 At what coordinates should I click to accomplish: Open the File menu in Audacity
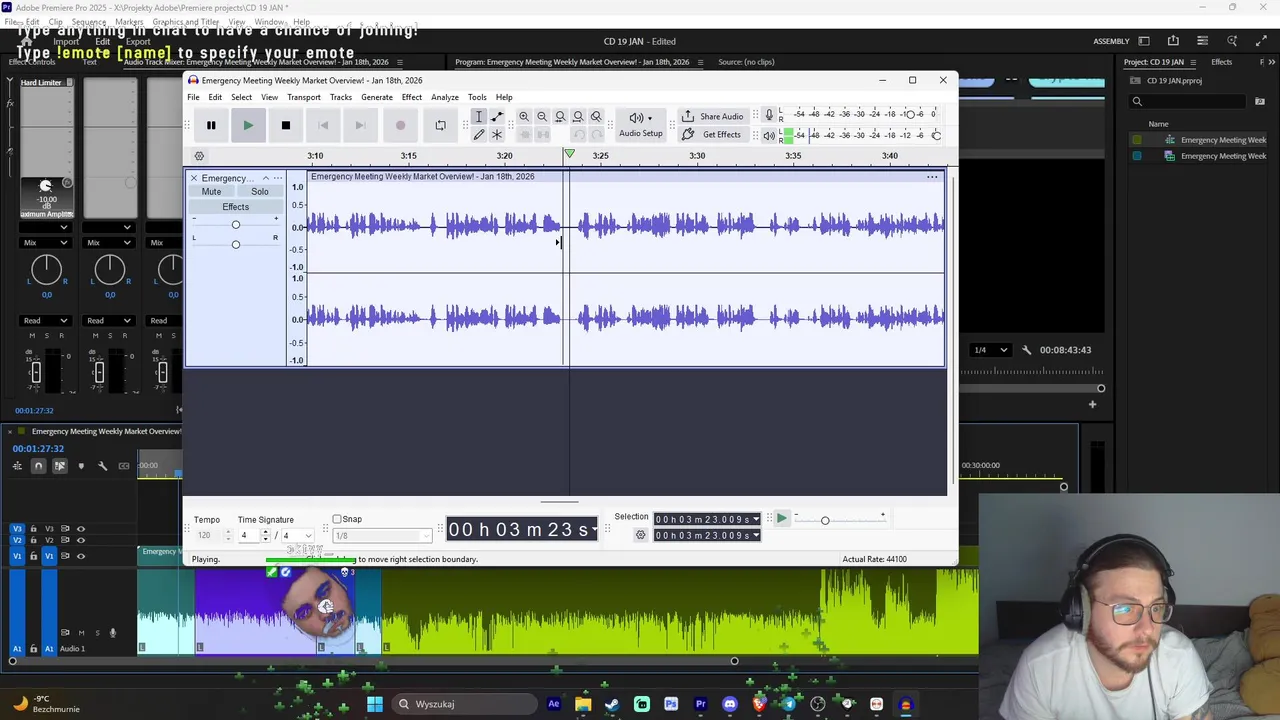coord(193,97)
